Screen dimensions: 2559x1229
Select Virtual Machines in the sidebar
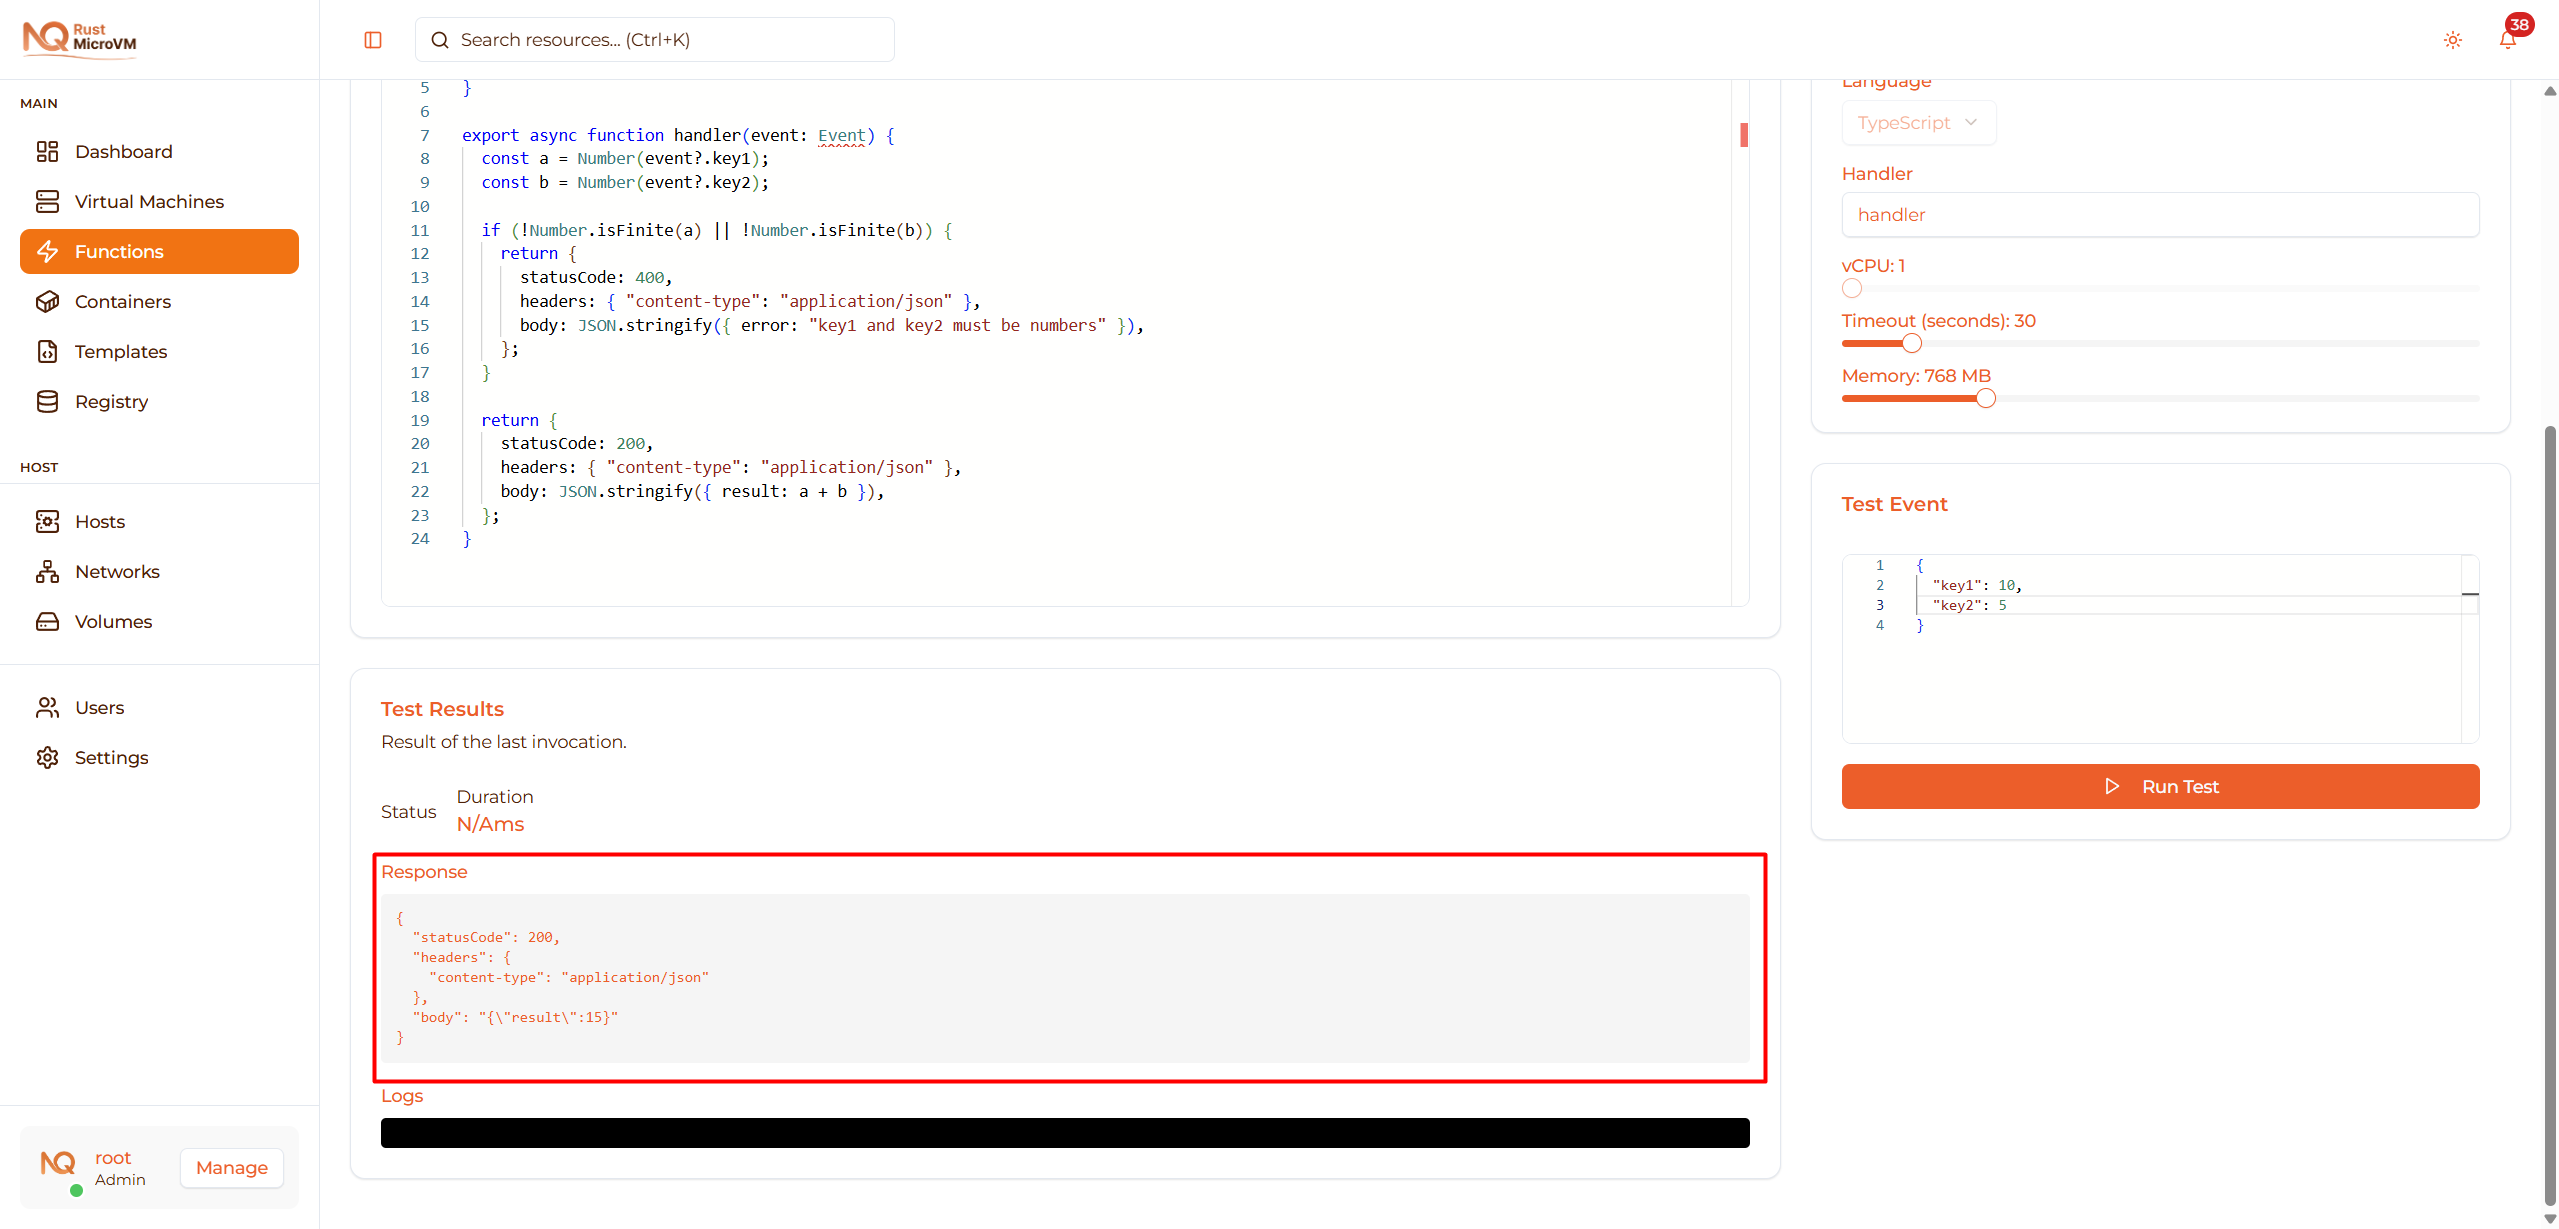point(149,201)
